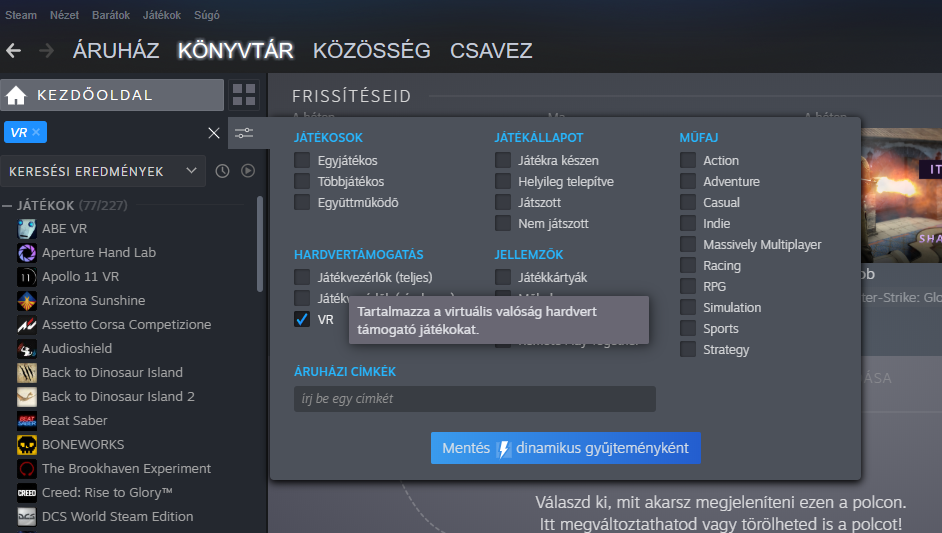Enable the Együttműködő filter
Image resolution: width=942 pixels, height=533 pixels.
pyautogui.click(x=302, y=203)
